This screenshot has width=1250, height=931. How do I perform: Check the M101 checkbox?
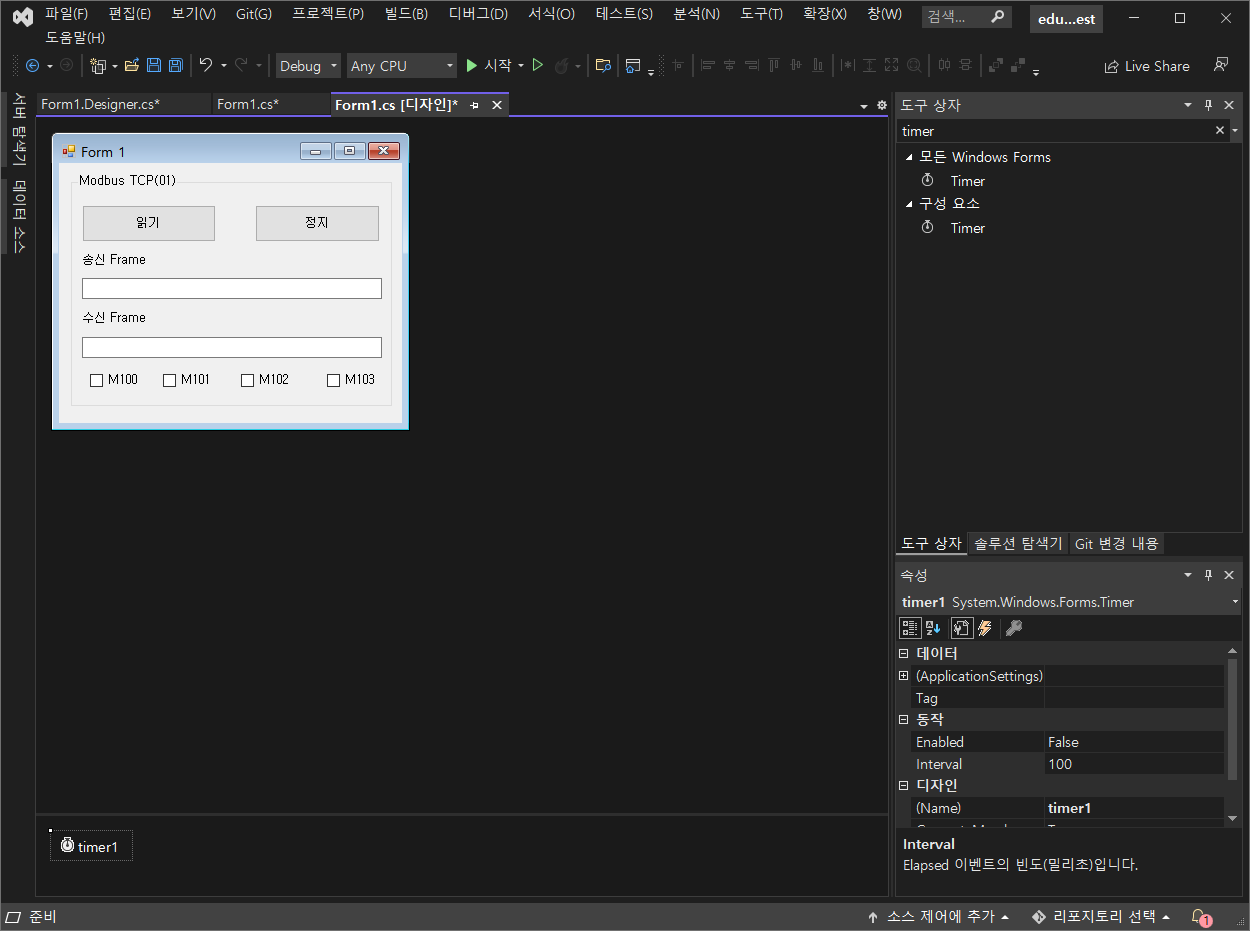[169, 380]
